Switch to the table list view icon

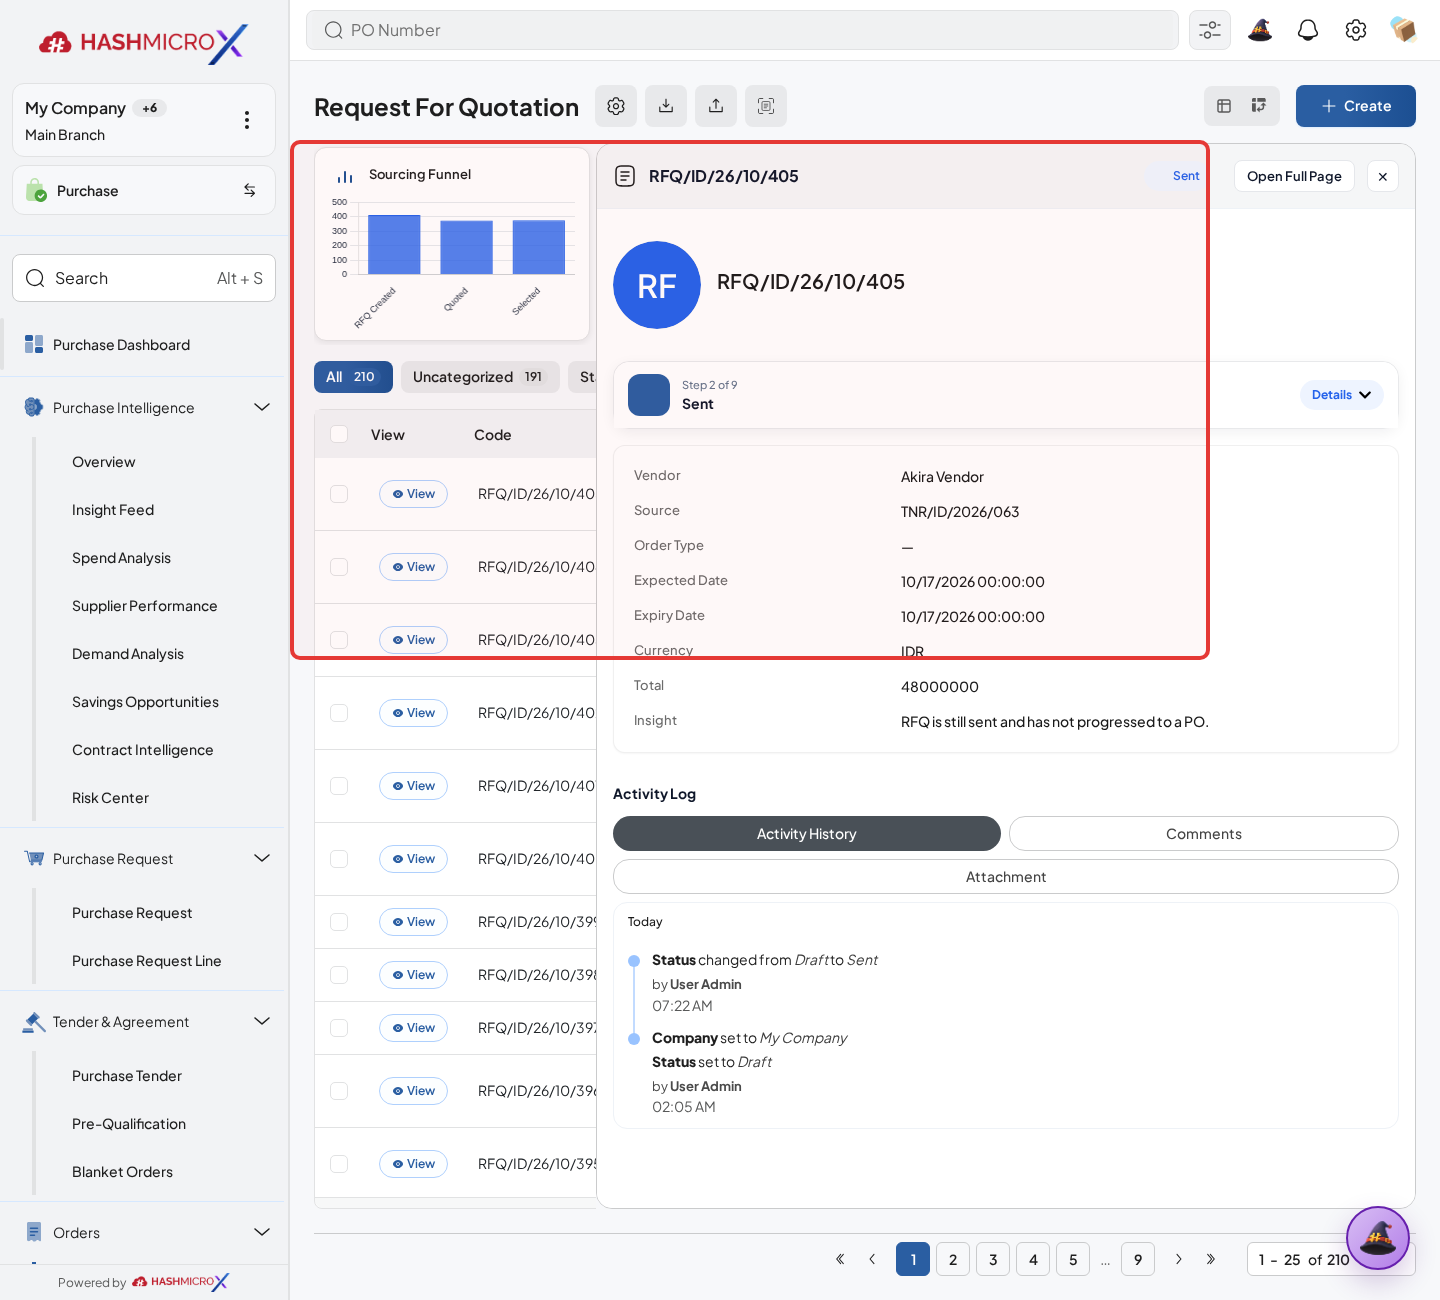pos(1224,106)
